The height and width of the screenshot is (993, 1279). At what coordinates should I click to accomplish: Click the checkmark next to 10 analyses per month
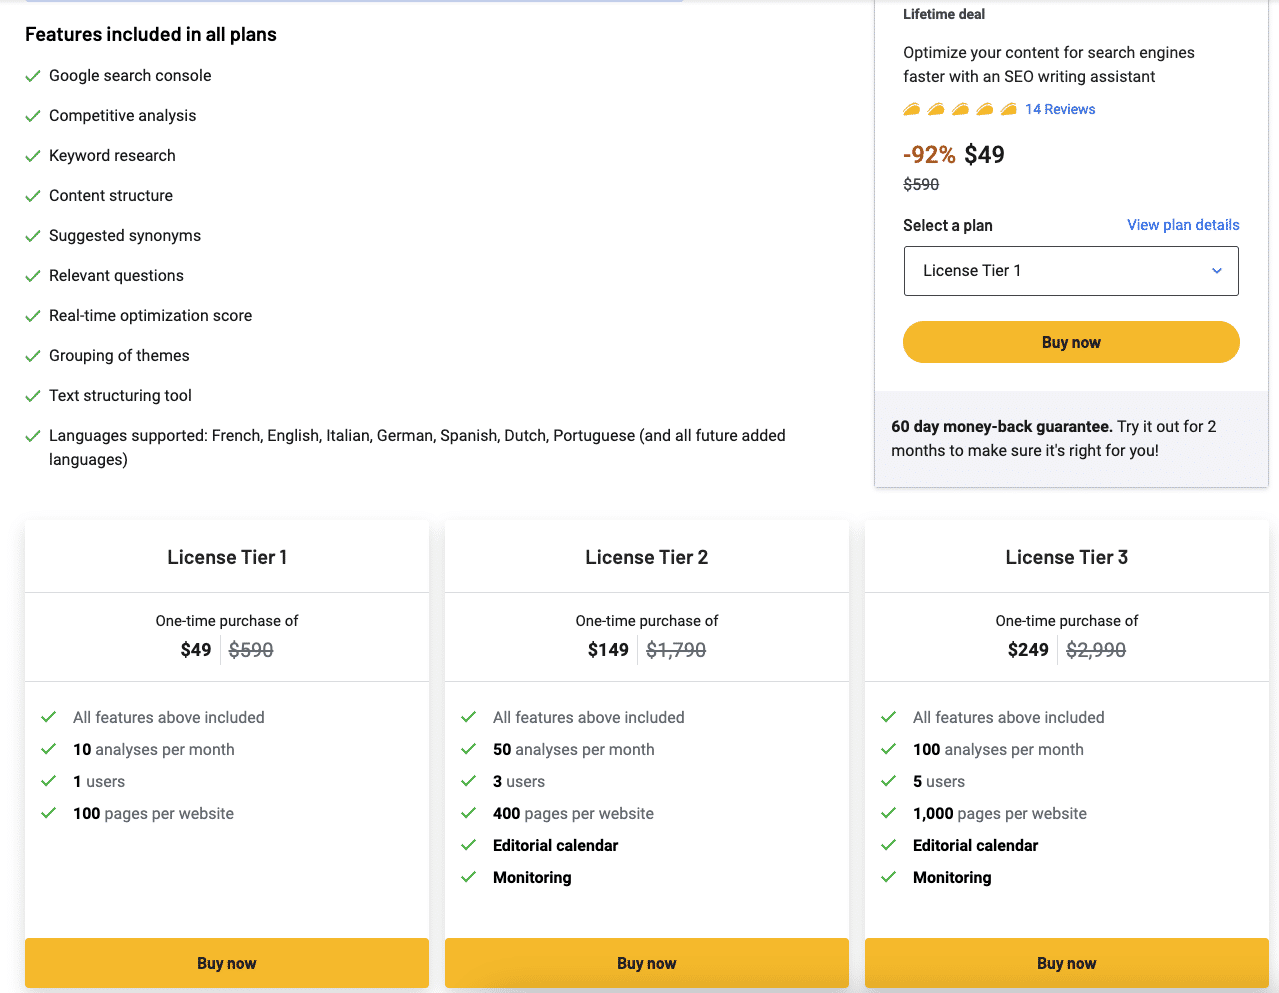coord(48,749)
